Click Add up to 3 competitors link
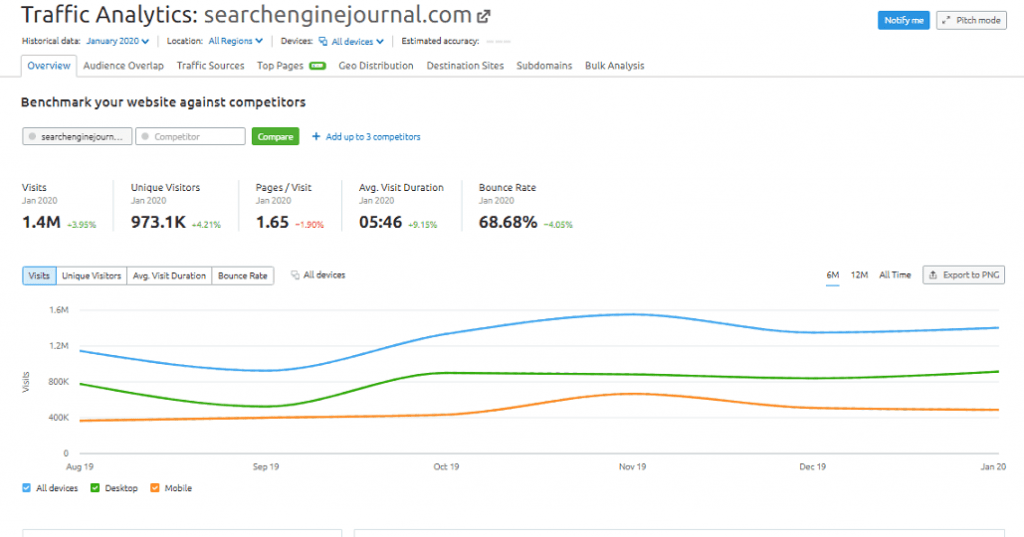This screenshot has width=1024, height=537. pyautogui.click(x=373, y=137)
